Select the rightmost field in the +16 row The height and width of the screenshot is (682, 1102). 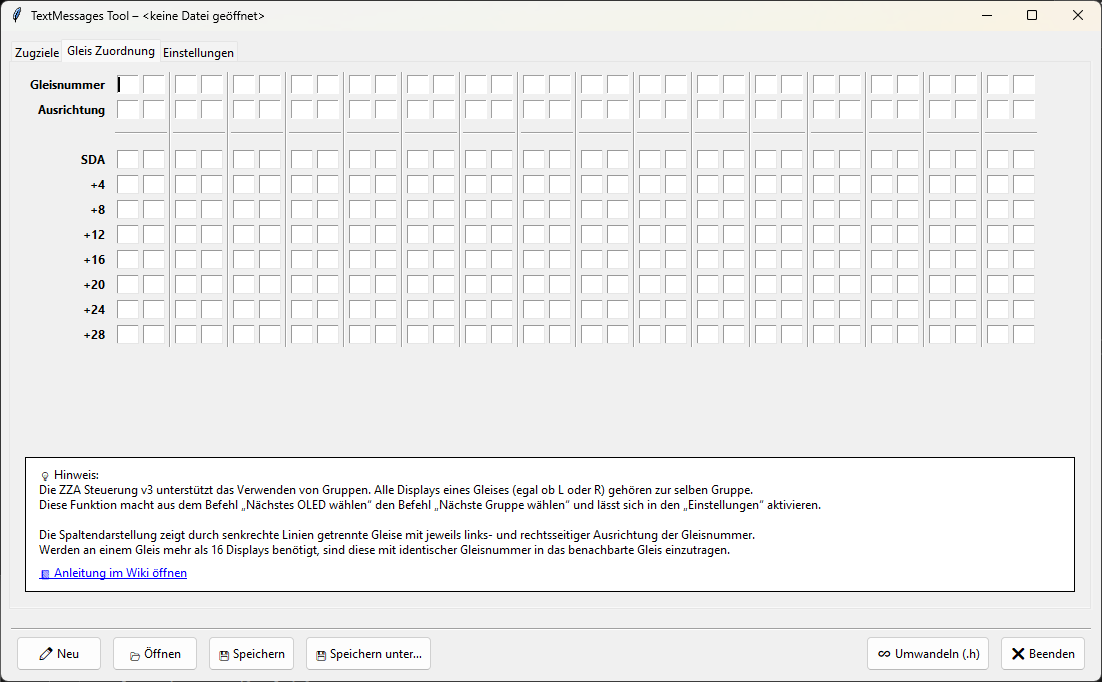tap(1024, 259)
